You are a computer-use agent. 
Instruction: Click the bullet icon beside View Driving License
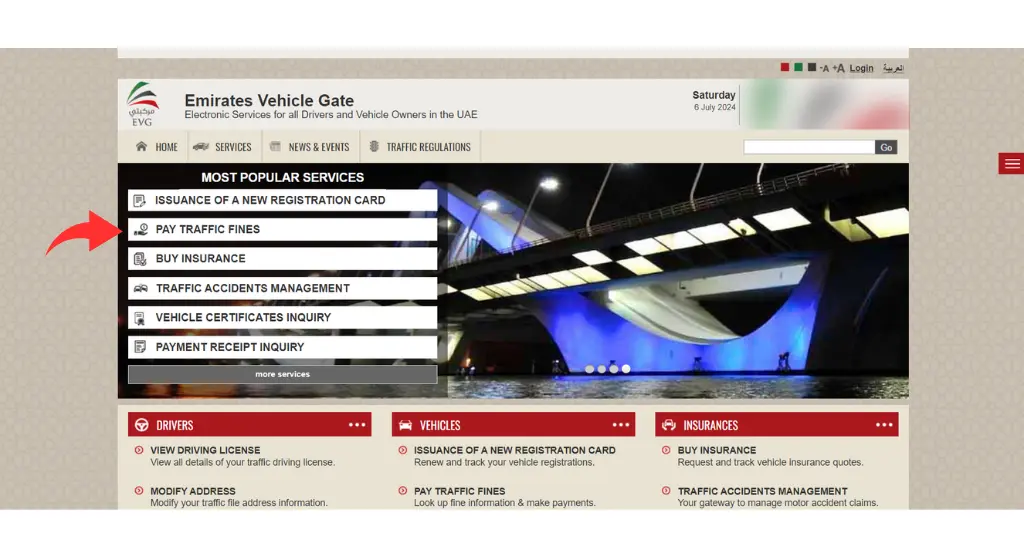tap(139, 450)
